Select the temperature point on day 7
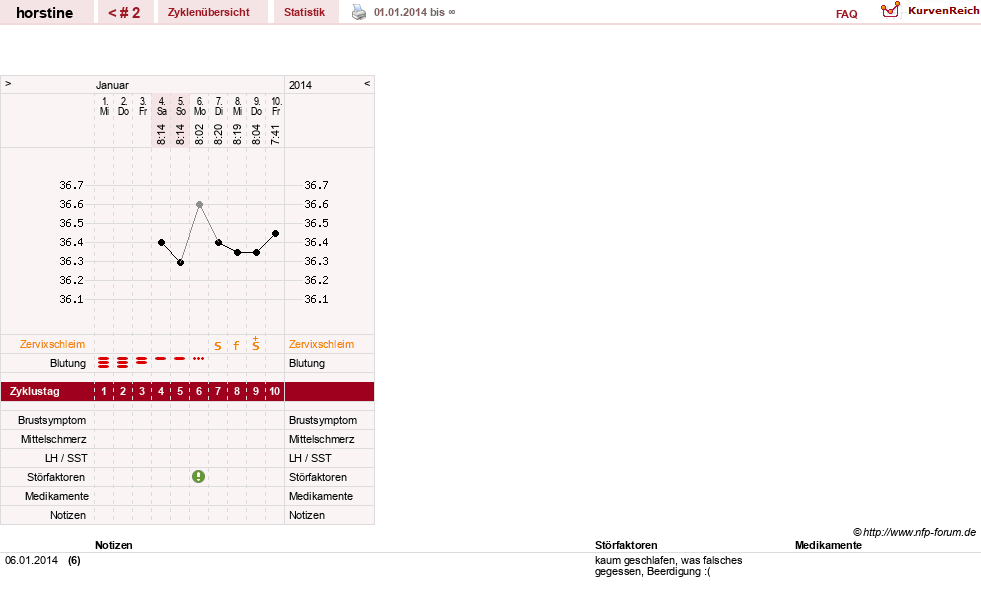 pyautogui.click(x=218, y=243)
